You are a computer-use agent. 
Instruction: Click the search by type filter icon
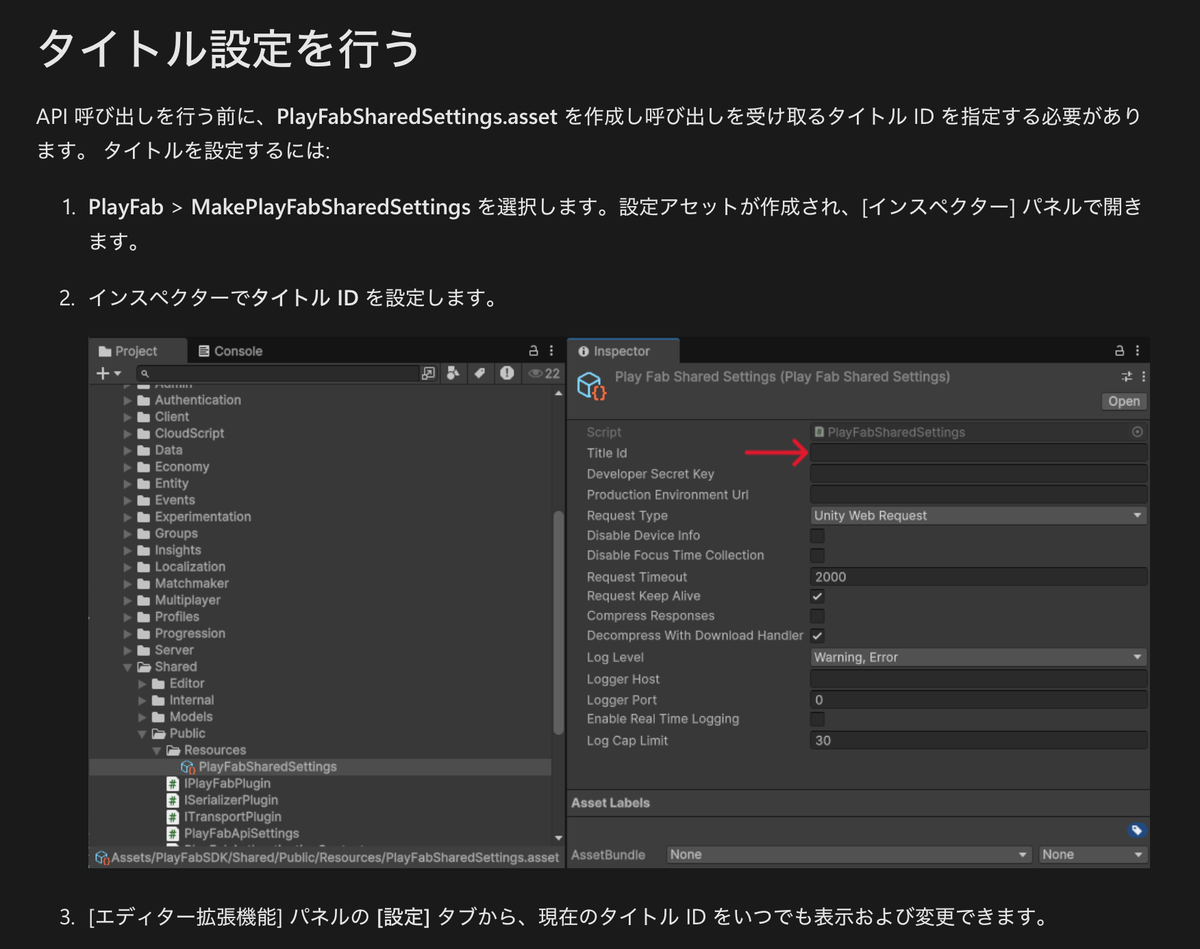pos(454,373)
